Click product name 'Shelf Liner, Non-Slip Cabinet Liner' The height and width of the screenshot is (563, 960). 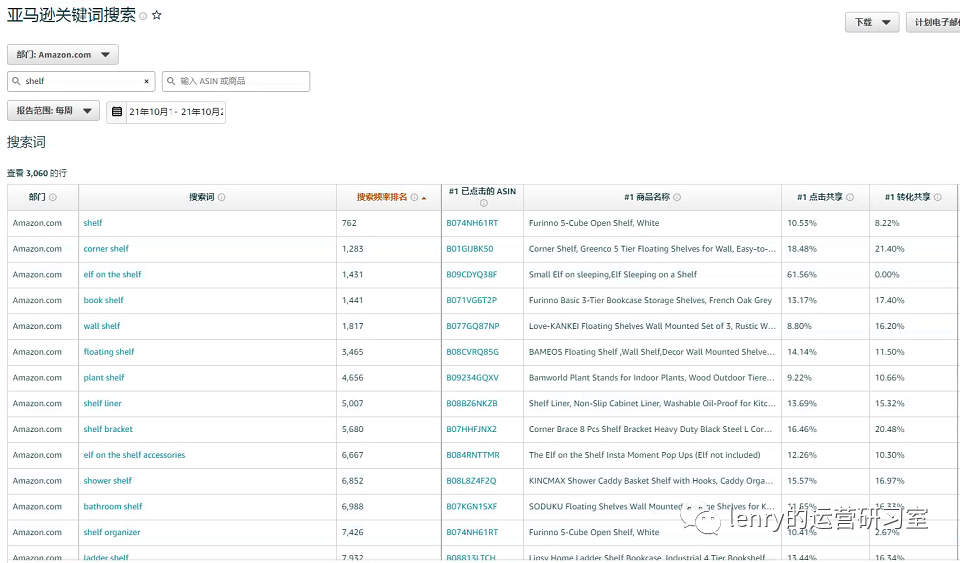point(652,403)
